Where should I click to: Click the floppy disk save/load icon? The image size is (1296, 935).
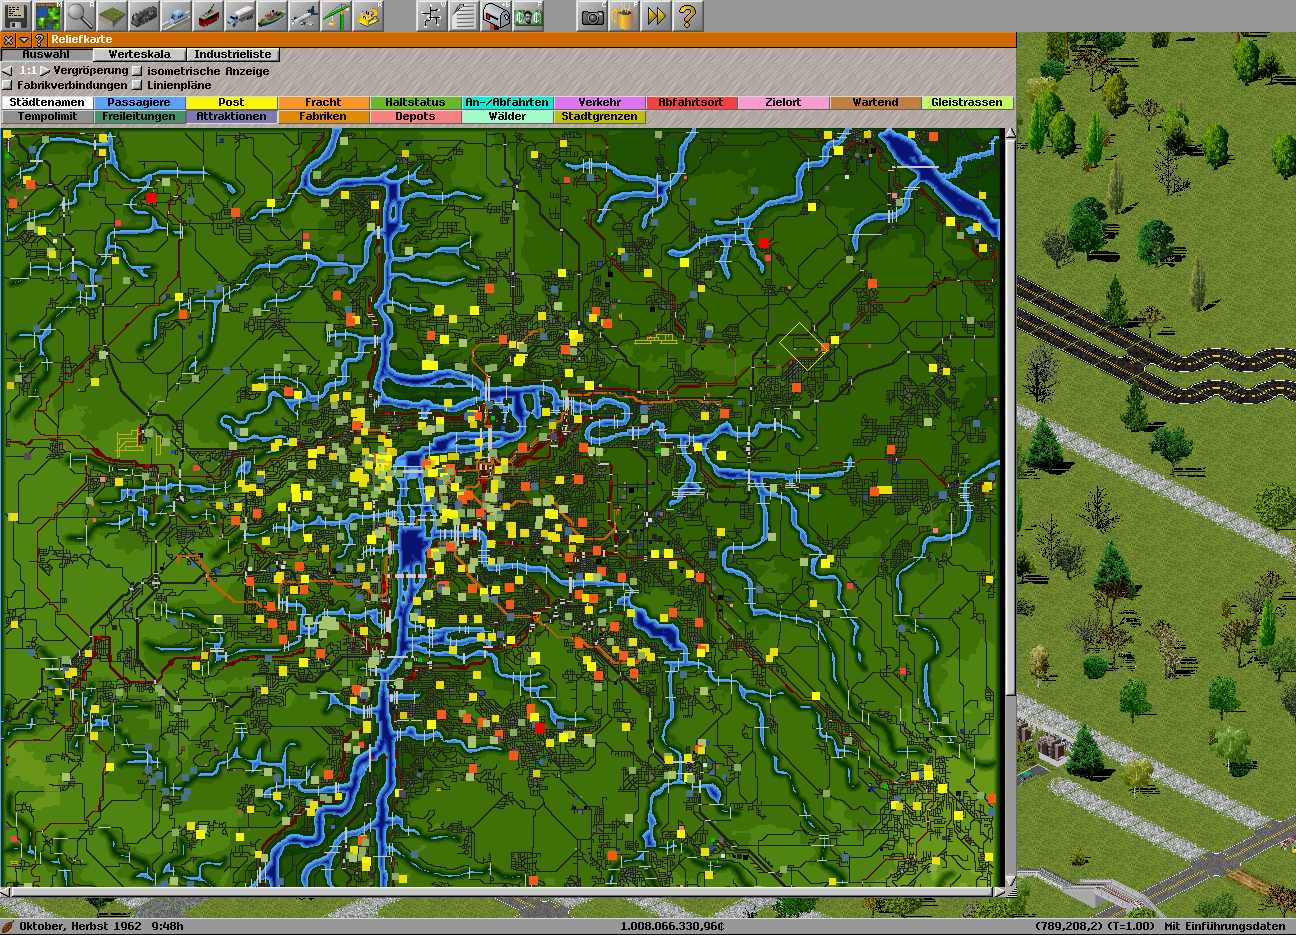point(16,16)
